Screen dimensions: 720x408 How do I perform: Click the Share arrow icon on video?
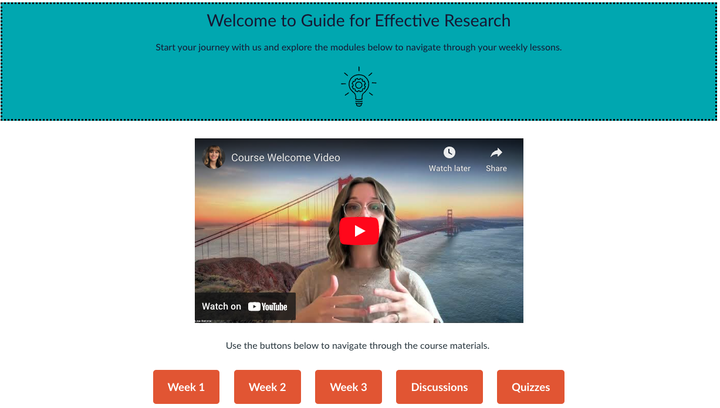pos(496,152)
